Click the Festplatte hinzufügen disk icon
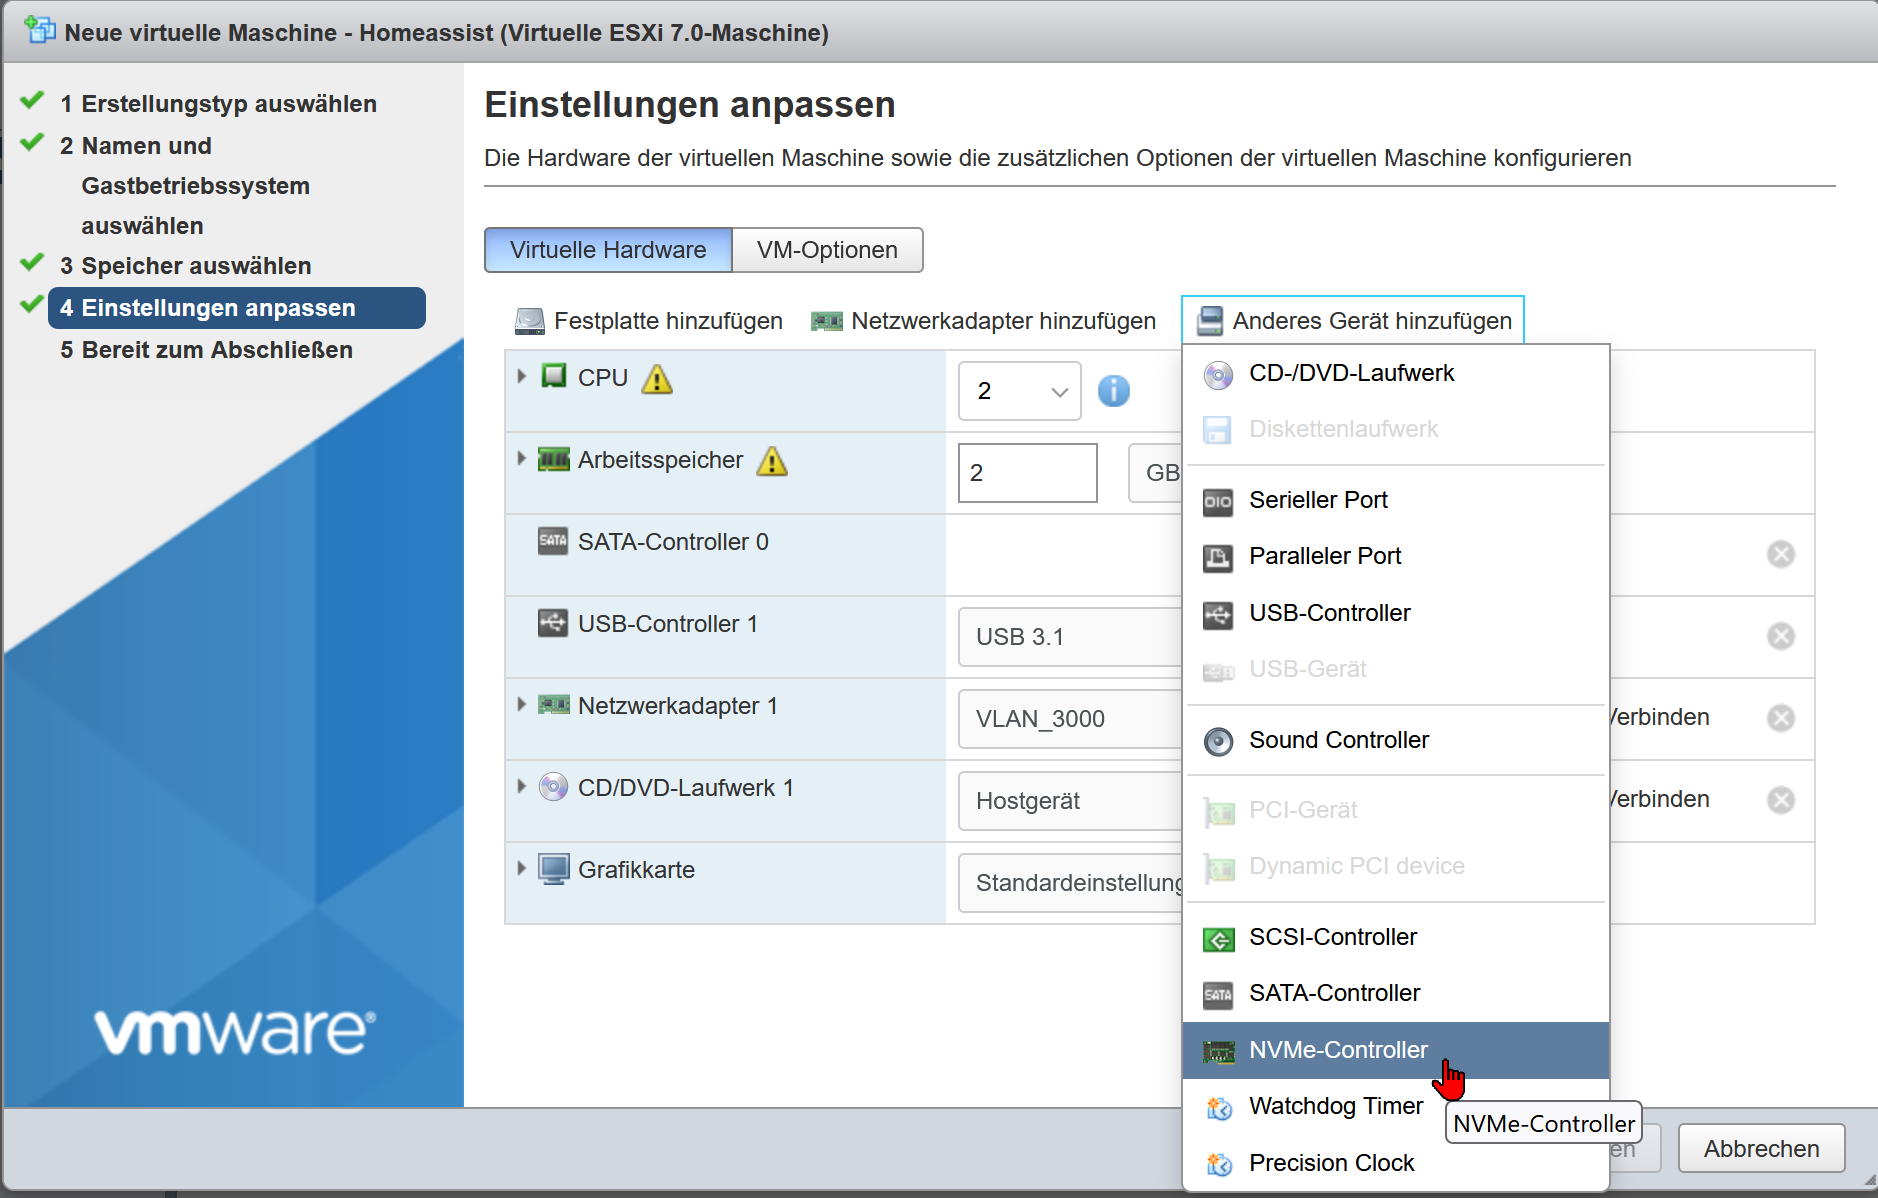This screenshot has width=1878, height=1198. (529, 321)
